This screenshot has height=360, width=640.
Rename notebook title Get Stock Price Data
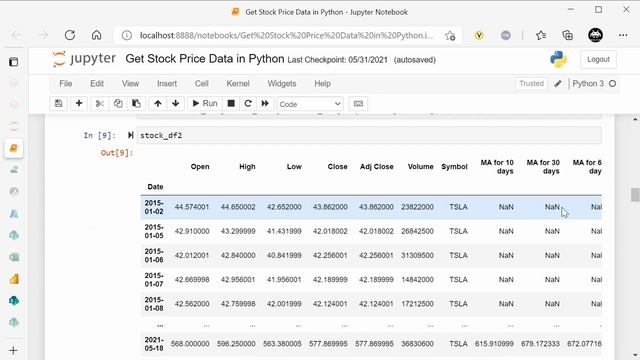point(204,59)
